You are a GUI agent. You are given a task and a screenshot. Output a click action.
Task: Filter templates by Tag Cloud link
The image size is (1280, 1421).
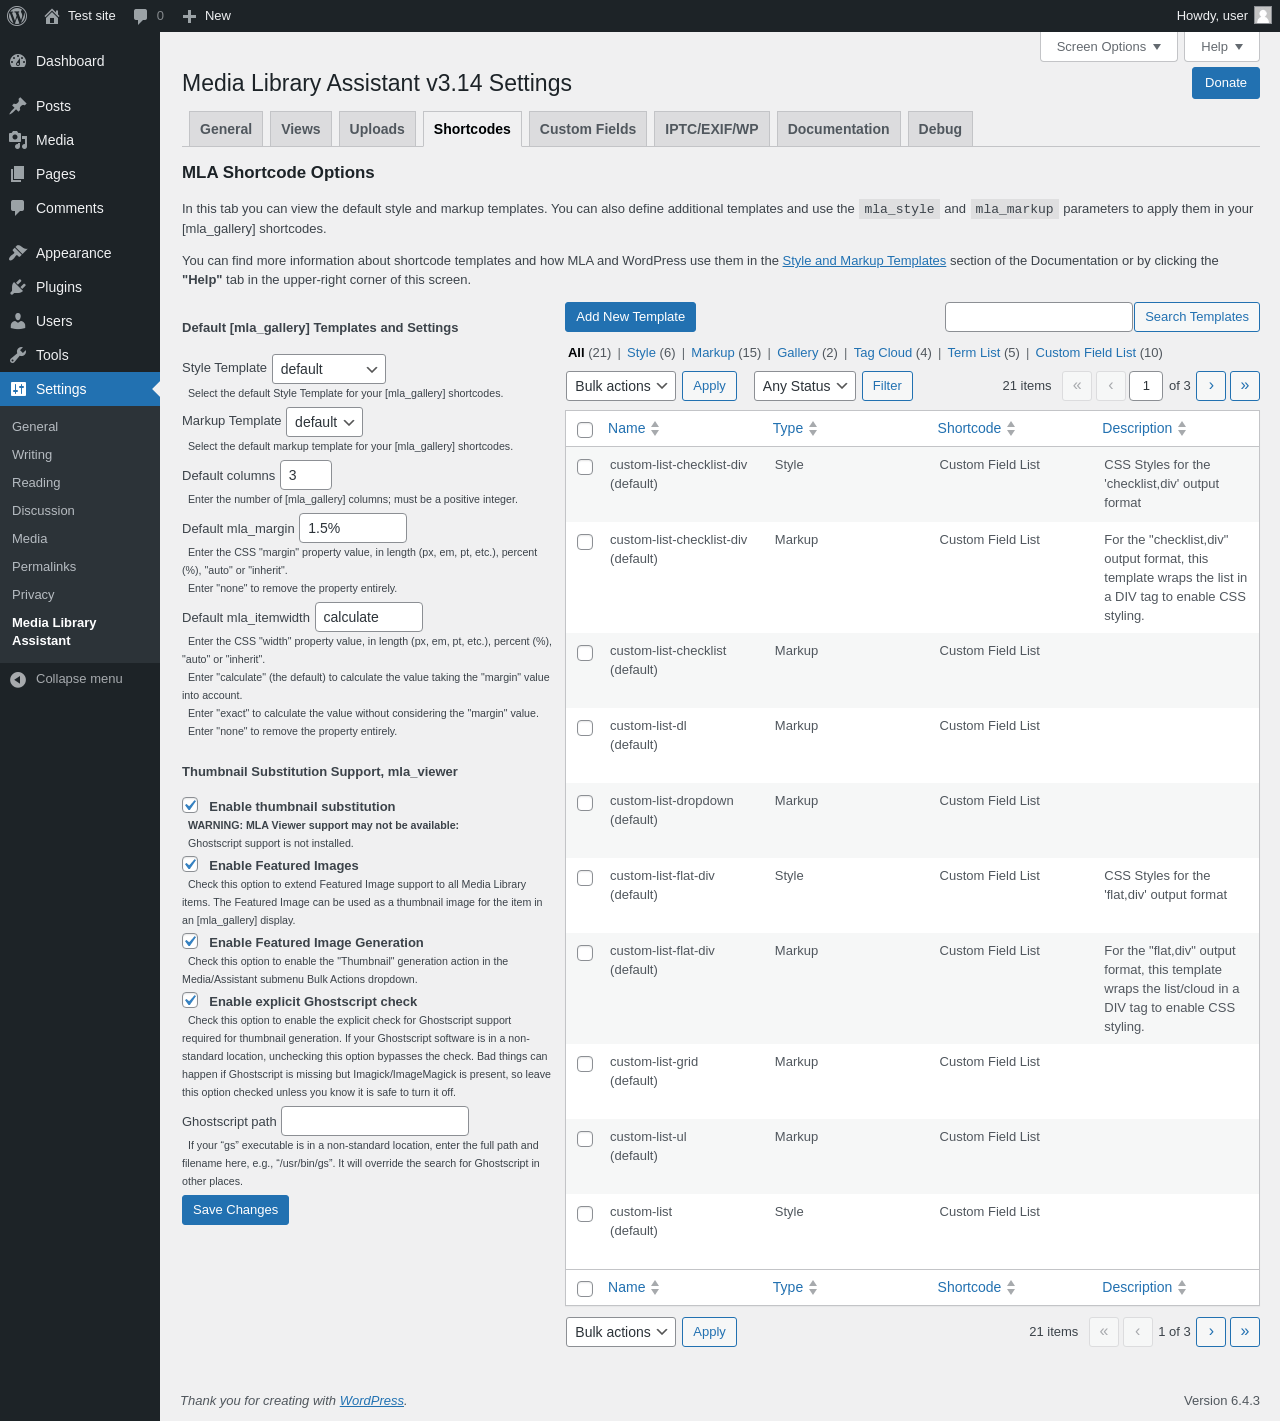pyautogui.click(x=883, y=353)
